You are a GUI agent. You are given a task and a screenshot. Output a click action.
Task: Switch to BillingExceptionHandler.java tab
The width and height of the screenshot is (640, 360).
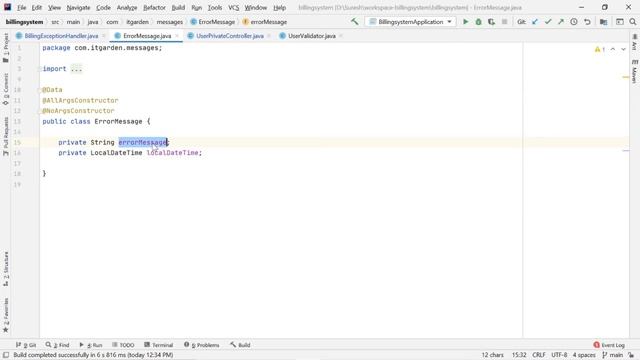(61, 36)
